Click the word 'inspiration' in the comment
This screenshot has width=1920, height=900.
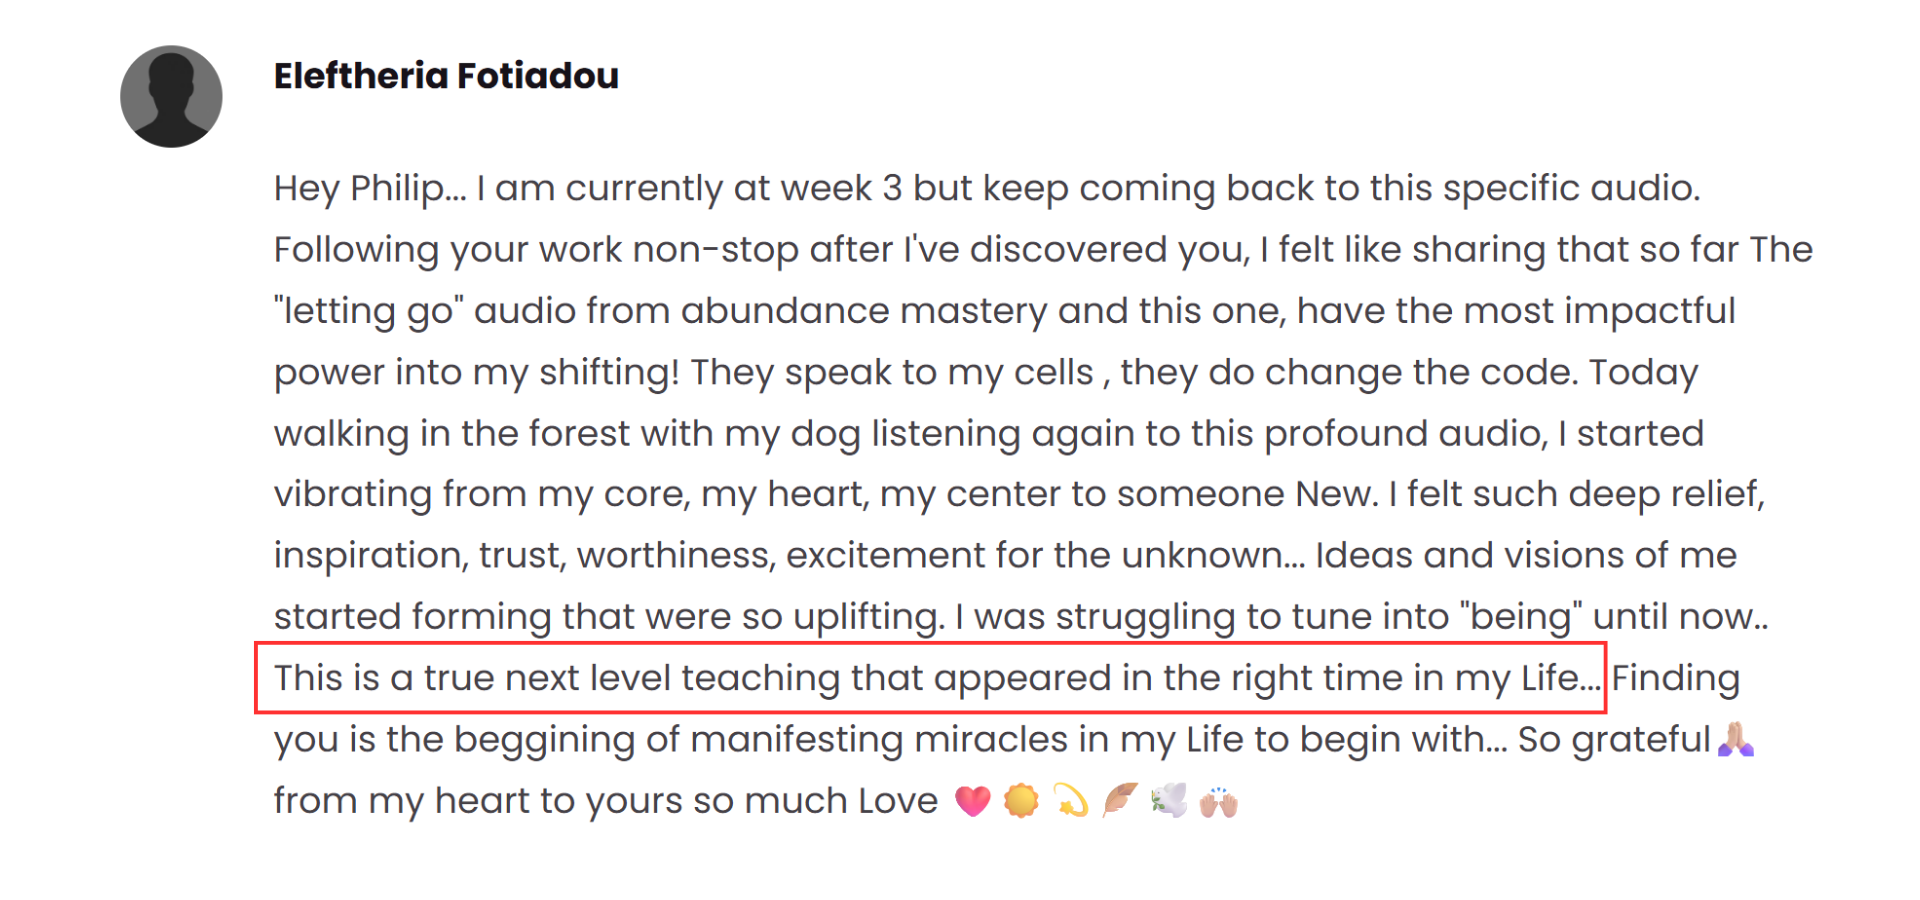(371, 556)
